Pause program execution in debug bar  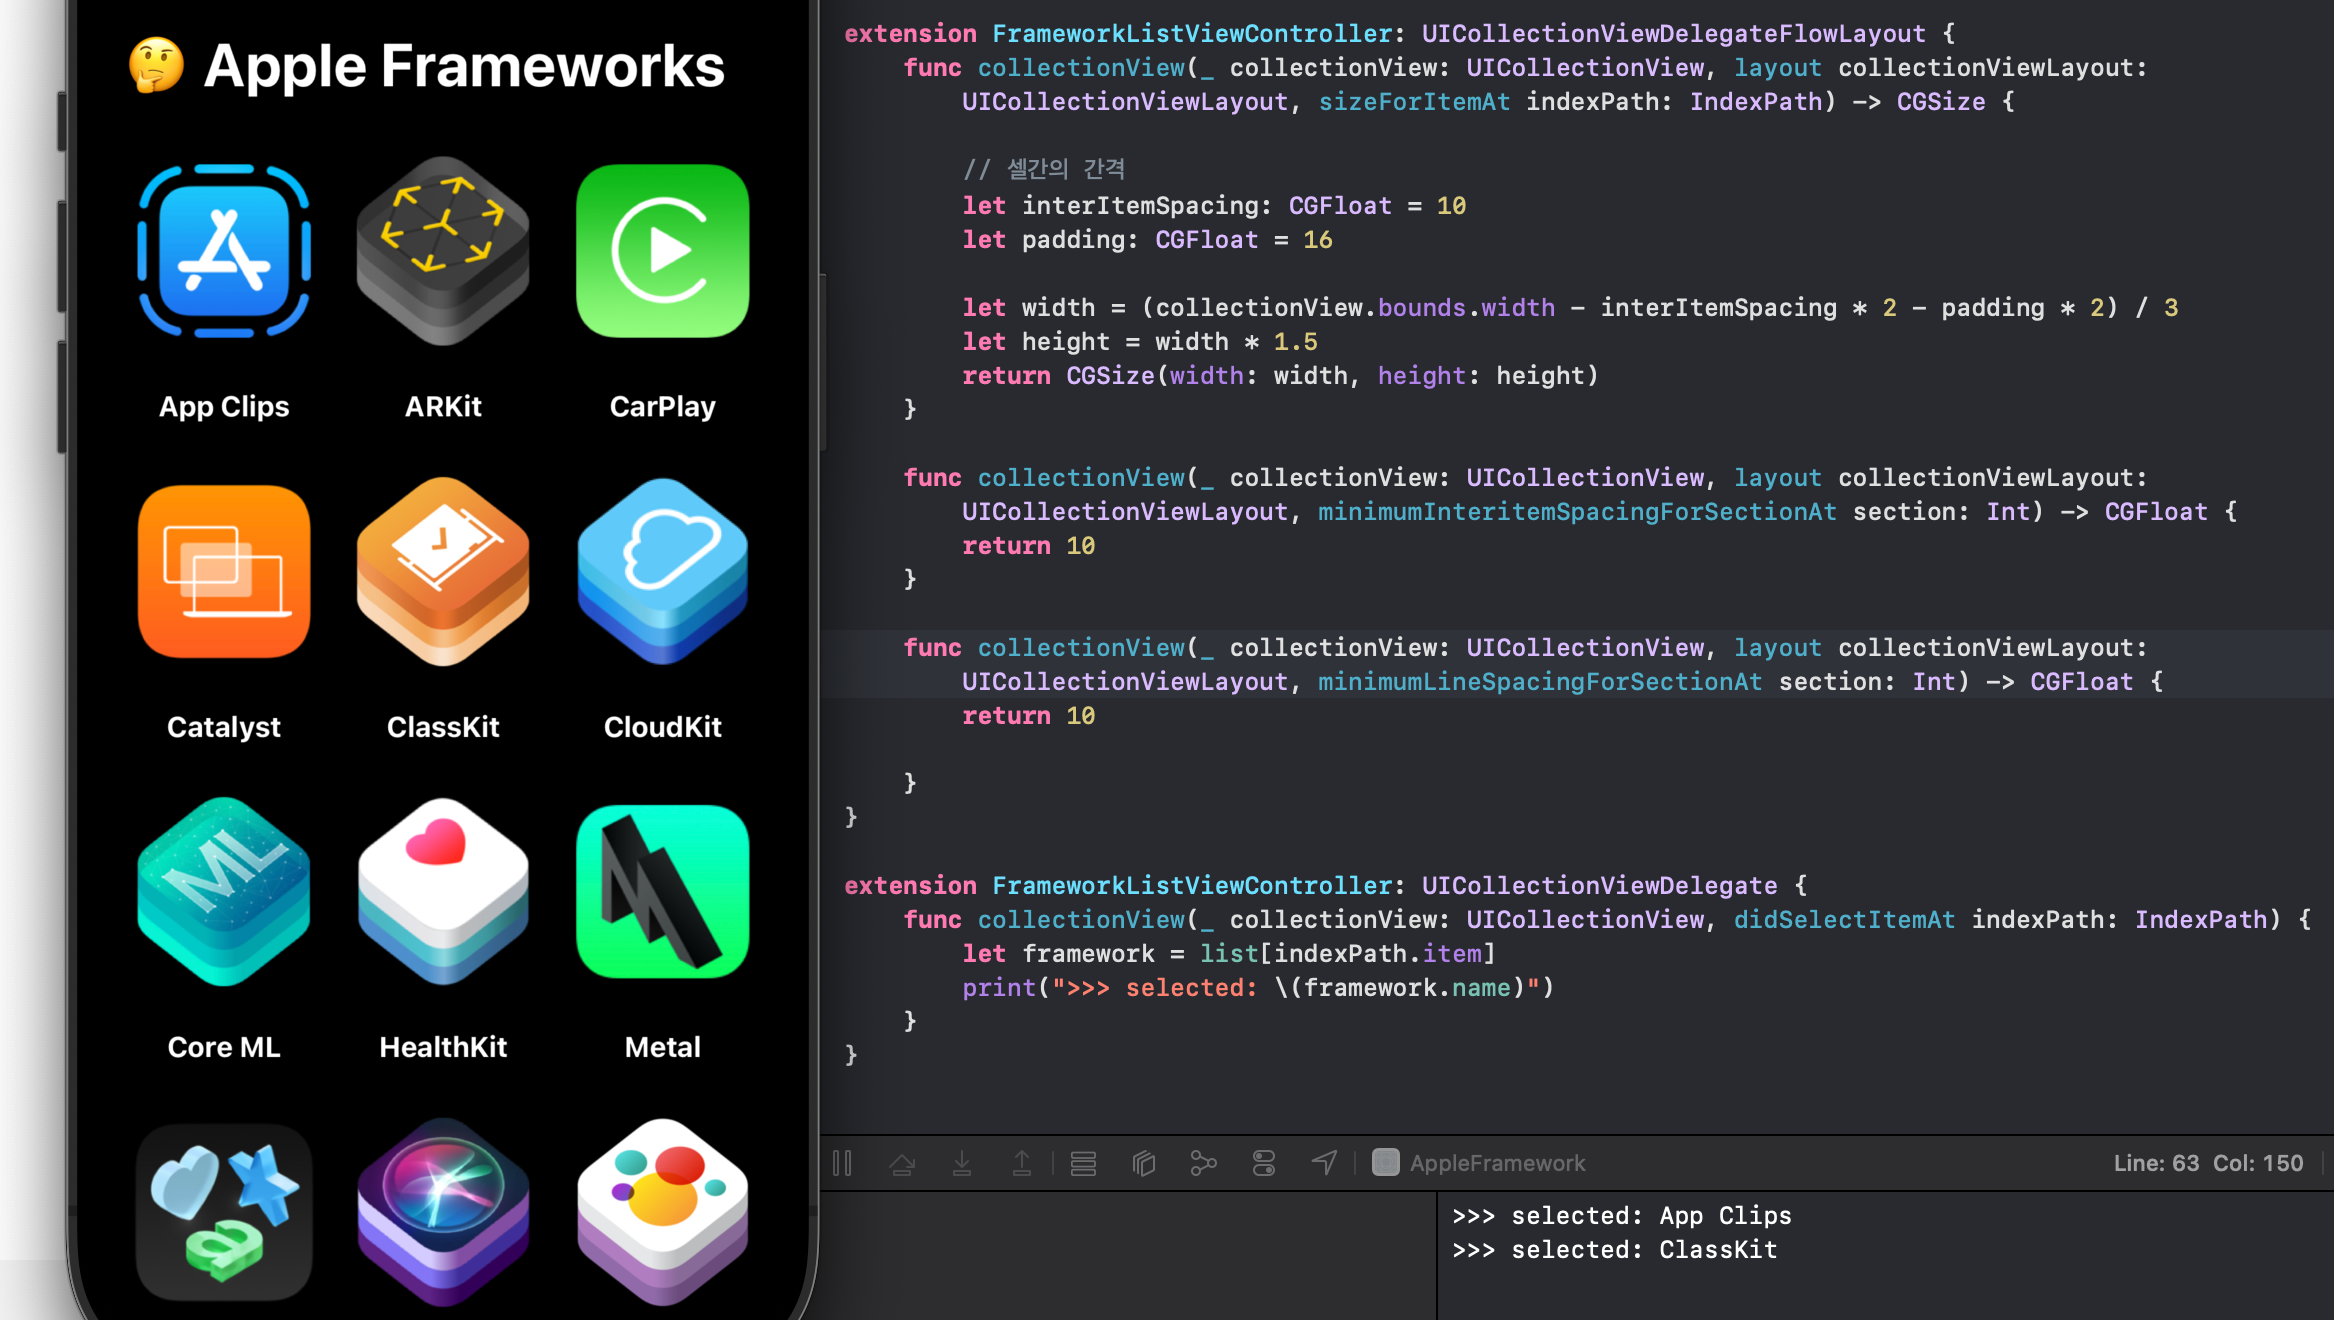(x=842, y=1163)
